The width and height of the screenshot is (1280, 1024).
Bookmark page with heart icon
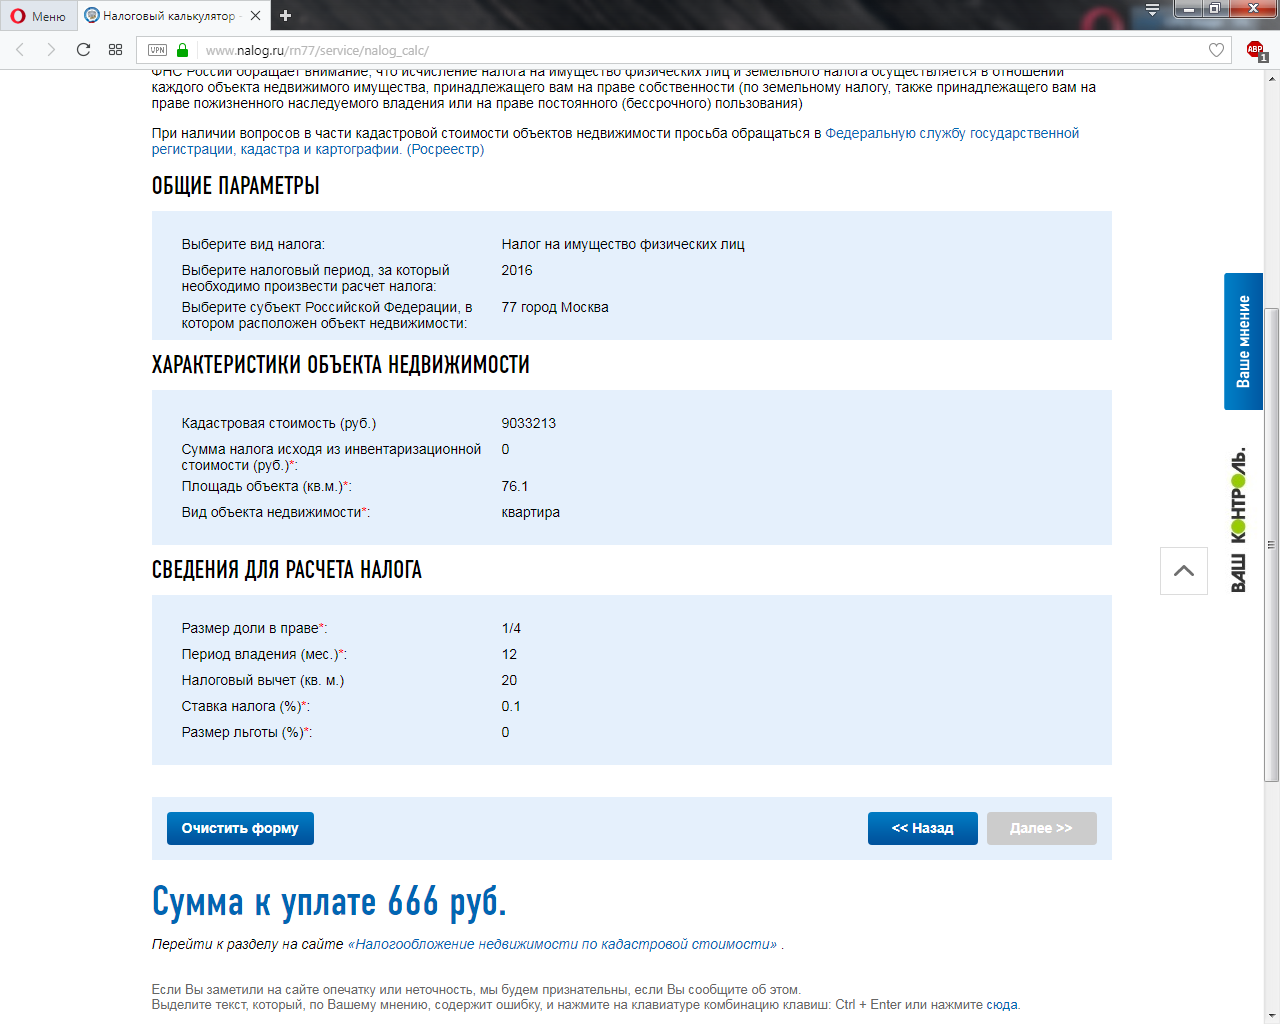click(x=1216, y=50)
